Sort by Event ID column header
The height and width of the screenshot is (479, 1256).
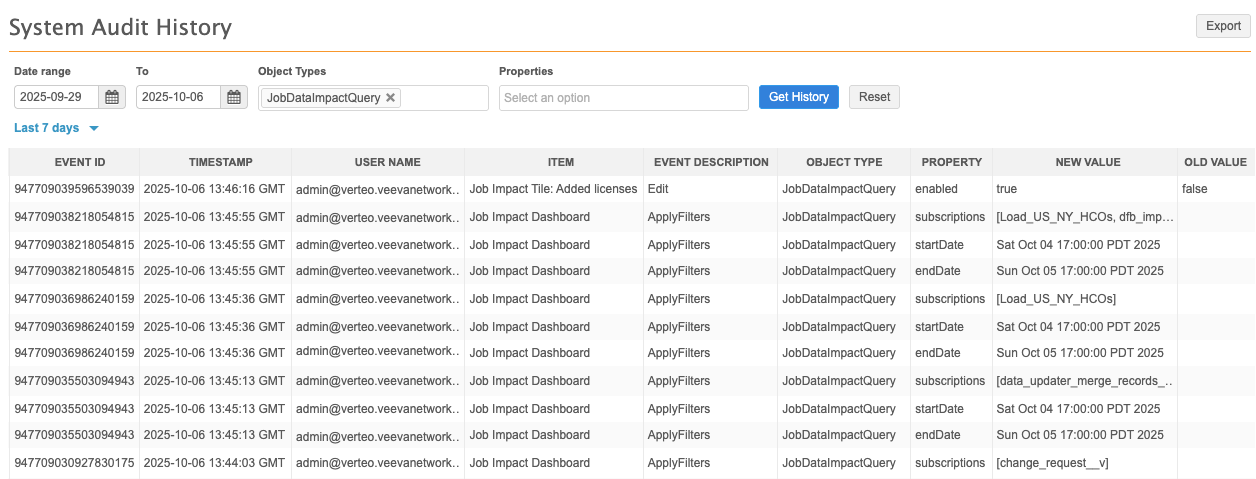pyautogui.click(x=74, y=162)
